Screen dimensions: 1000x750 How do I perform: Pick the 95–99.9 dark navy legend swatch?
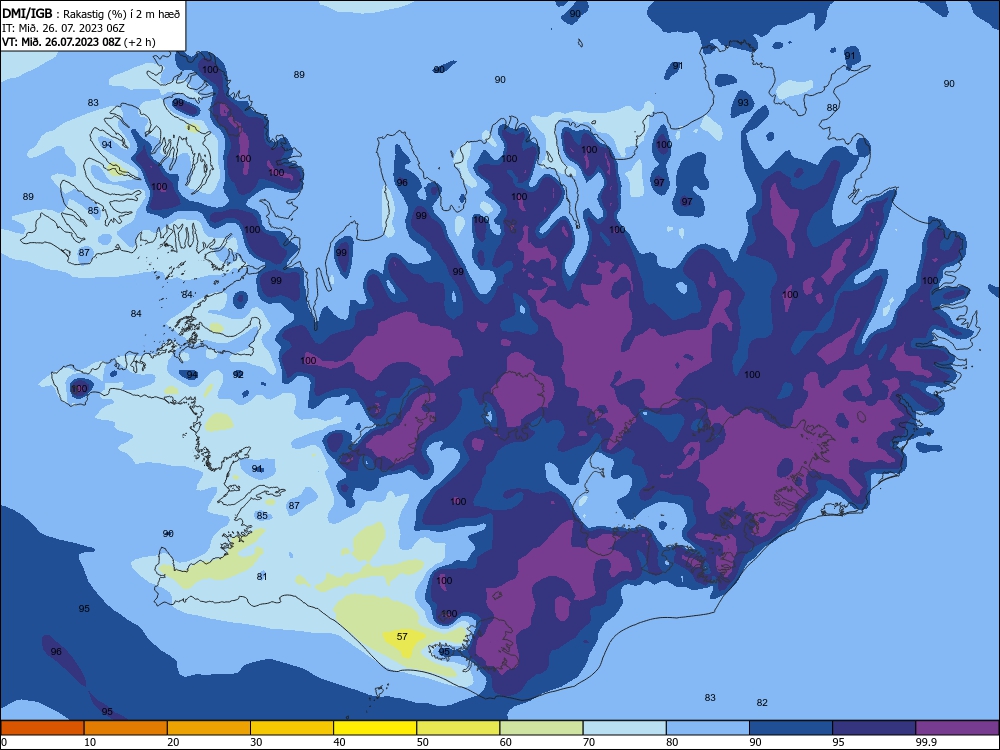(874, 728)
